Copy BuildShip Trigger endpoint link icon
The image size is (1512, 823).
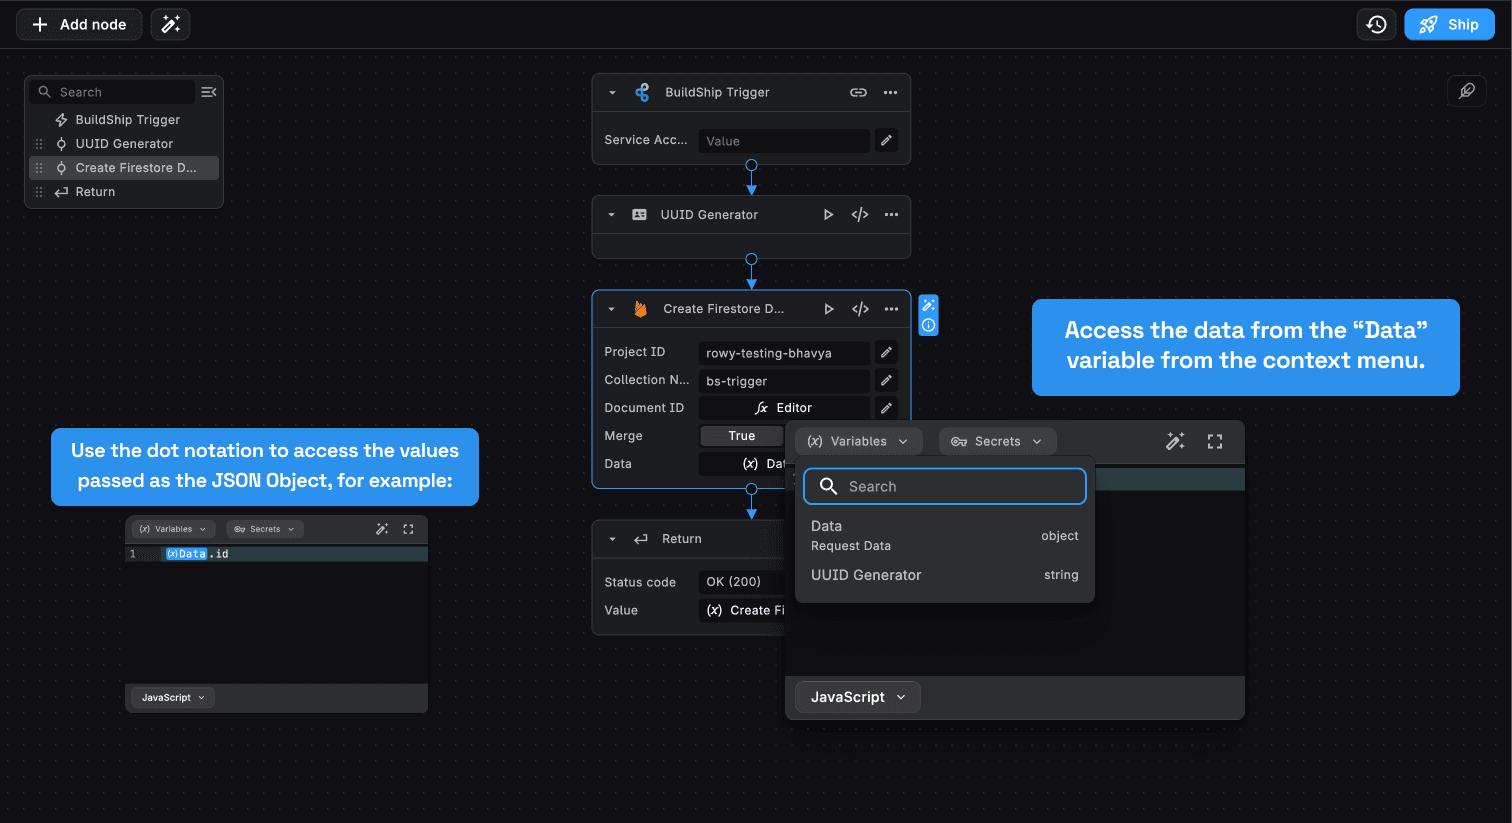858,92
